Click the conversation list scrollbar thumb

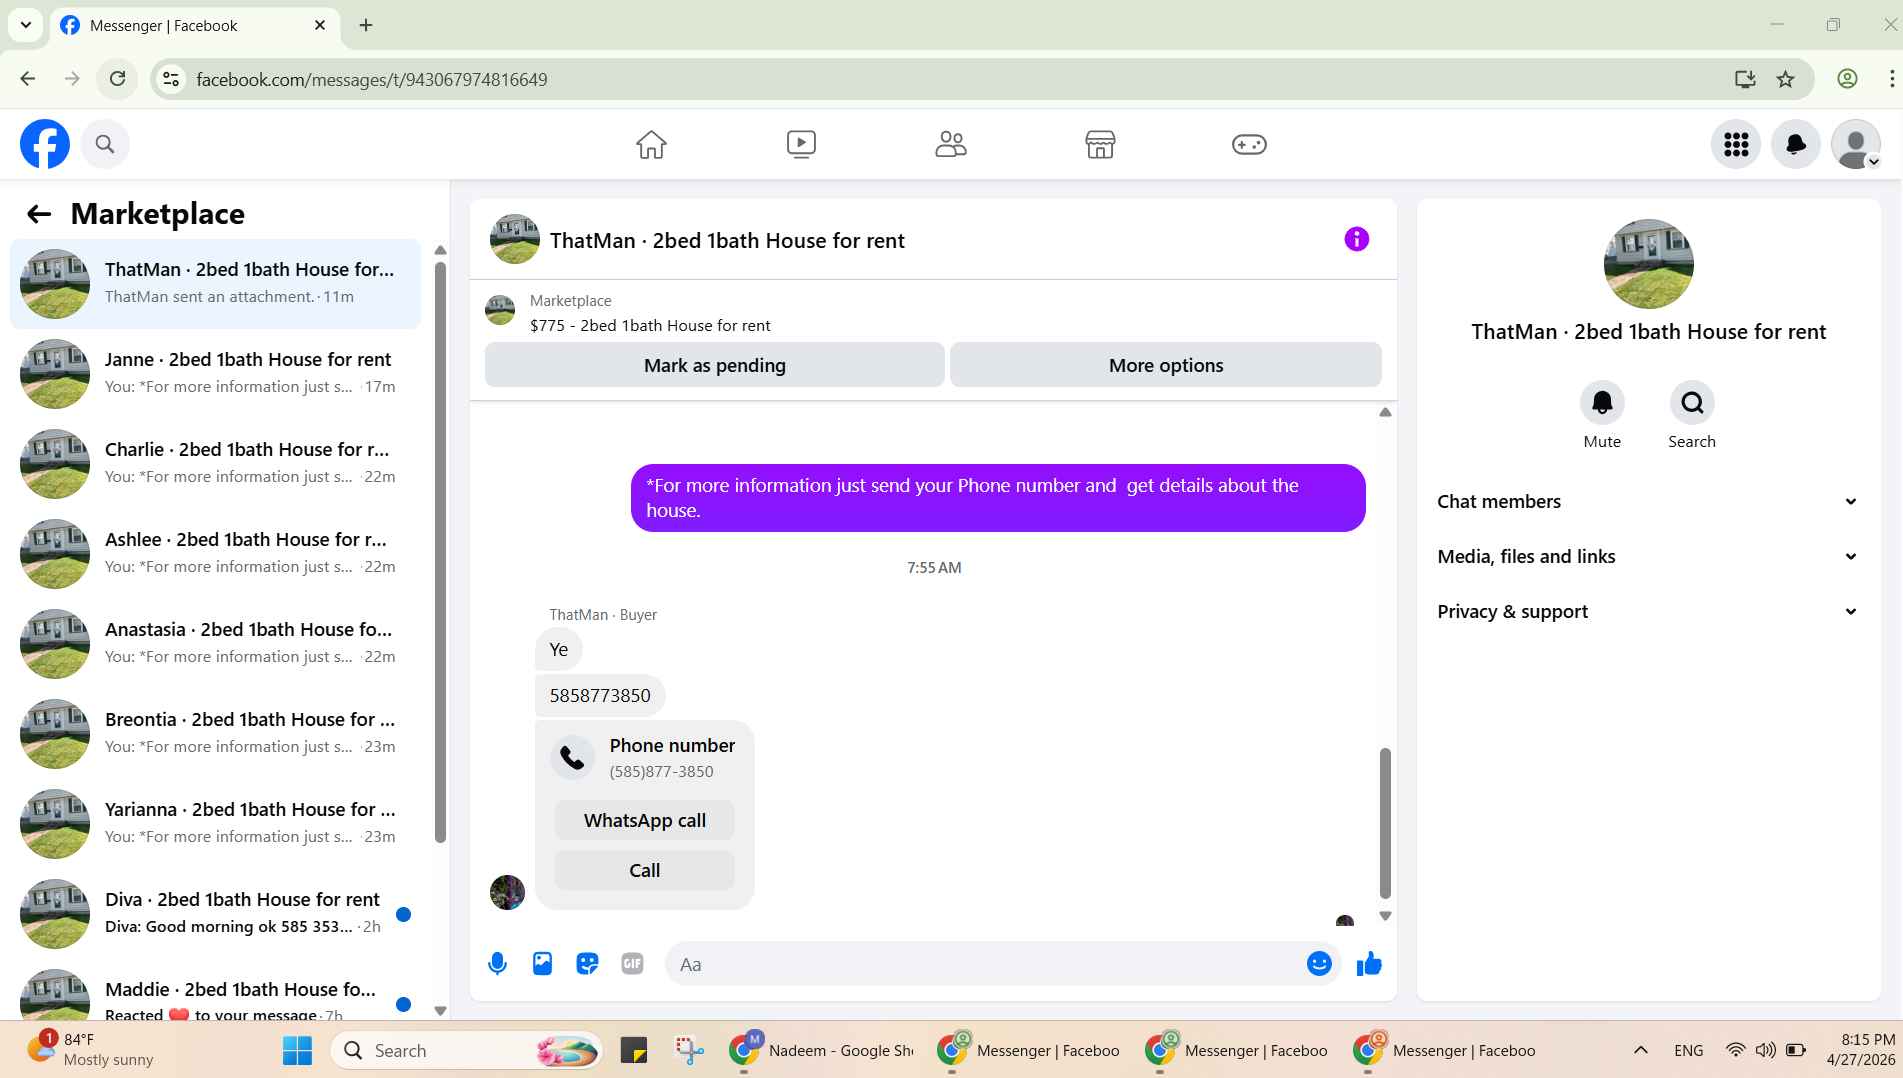point(440,552)
